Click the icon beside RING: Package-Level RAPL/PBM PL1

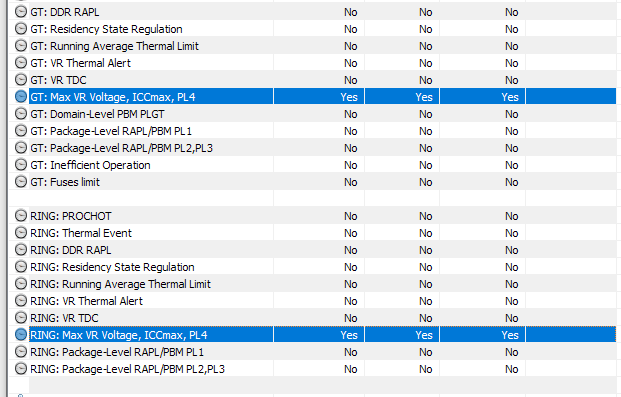[x=21, y=352]
